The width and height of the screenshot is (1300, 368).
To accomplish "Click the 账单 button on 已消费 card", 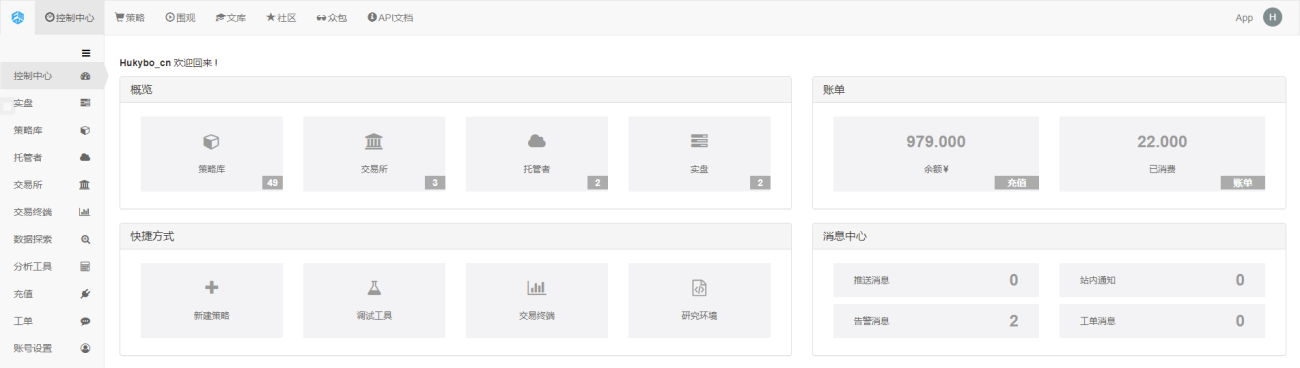I will pos(1243,183).
